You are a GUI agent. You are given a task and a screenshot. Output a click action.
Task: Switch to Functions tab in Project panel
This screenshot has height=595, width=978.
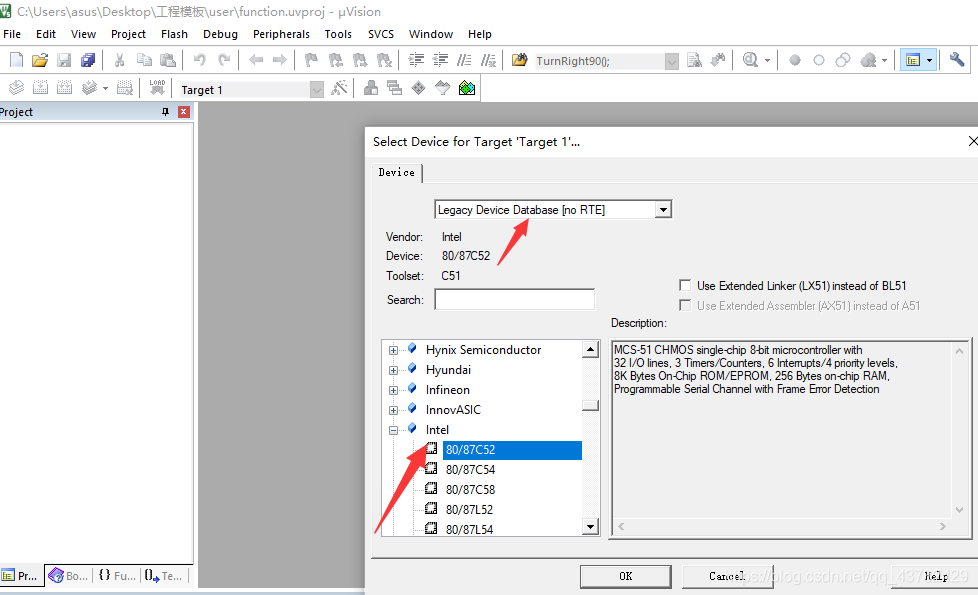(x=117, y=576)
